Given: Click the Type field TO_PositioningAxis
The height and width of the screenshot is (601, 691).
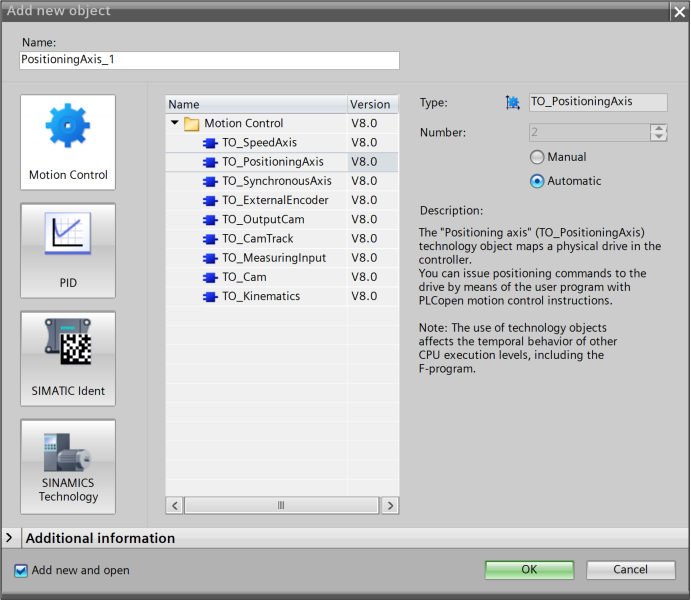Looking at the screenshot, I should click(x=598, y=102).
